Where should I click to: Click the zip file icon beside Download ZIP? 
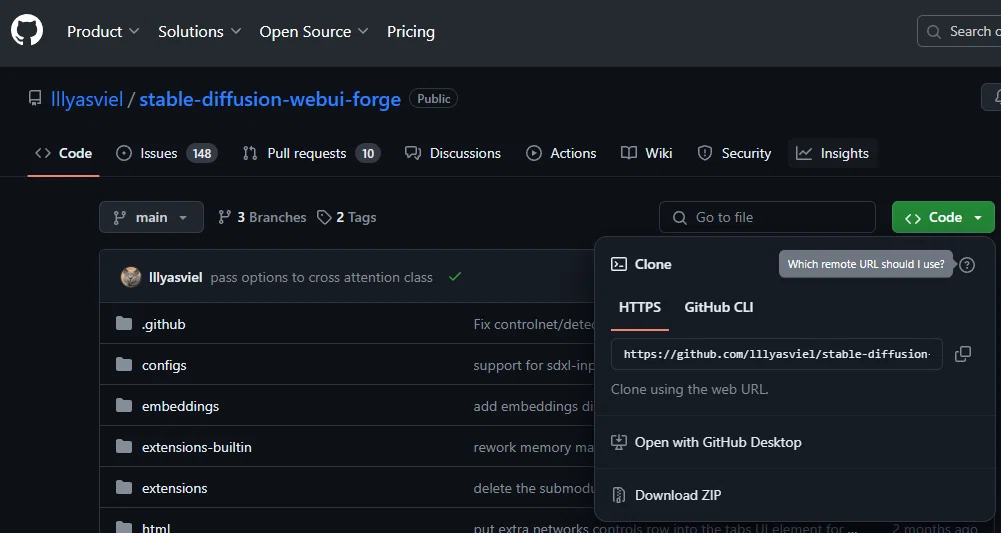pyautogui.click(x=619, y=495)
